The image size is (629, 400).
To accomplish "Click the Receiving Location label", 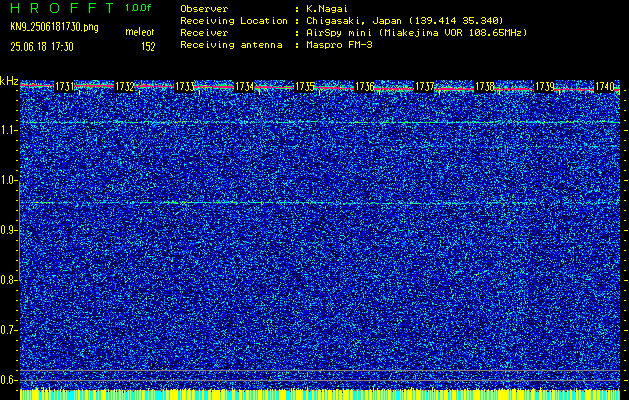I will tap(234, 21).
